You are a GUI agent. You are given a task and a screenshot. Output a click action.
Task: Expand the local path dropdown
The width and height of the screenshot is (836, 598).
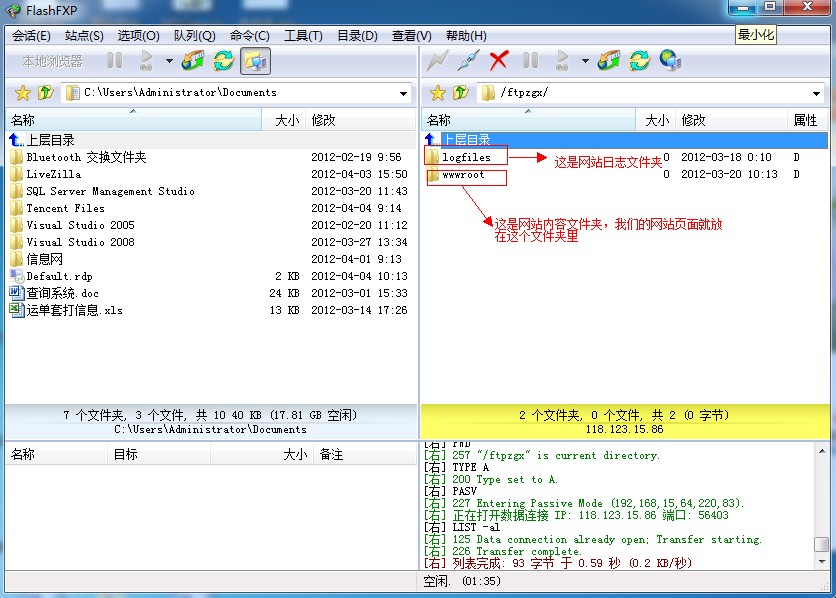[x=404, y=93]
